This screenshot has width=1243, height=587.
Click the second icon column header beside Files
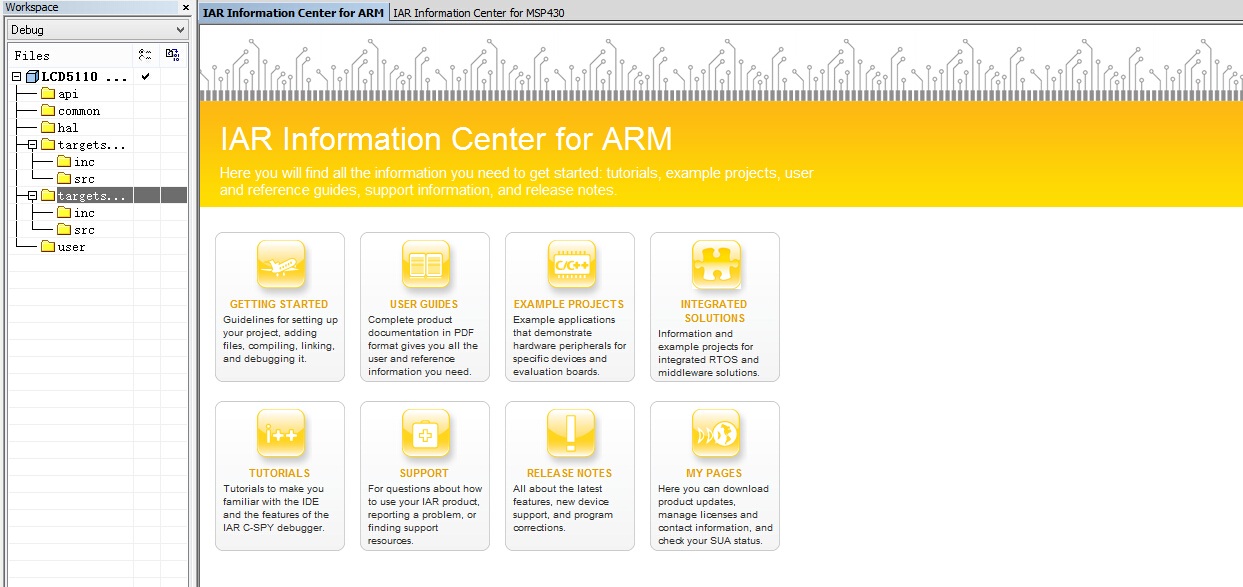pos(172,55)
